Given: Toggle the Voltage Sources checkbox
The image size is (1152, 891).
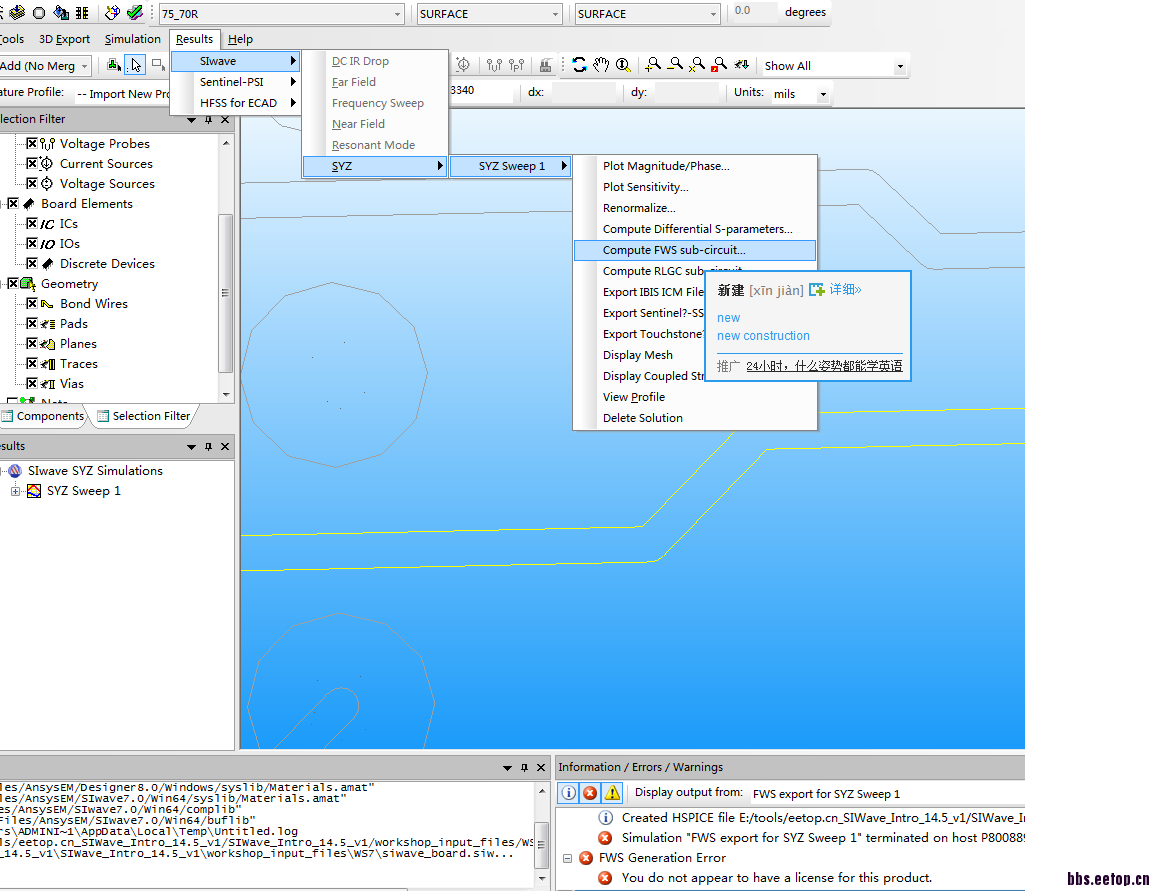Looking at the screenshot, I should [32, 183].
